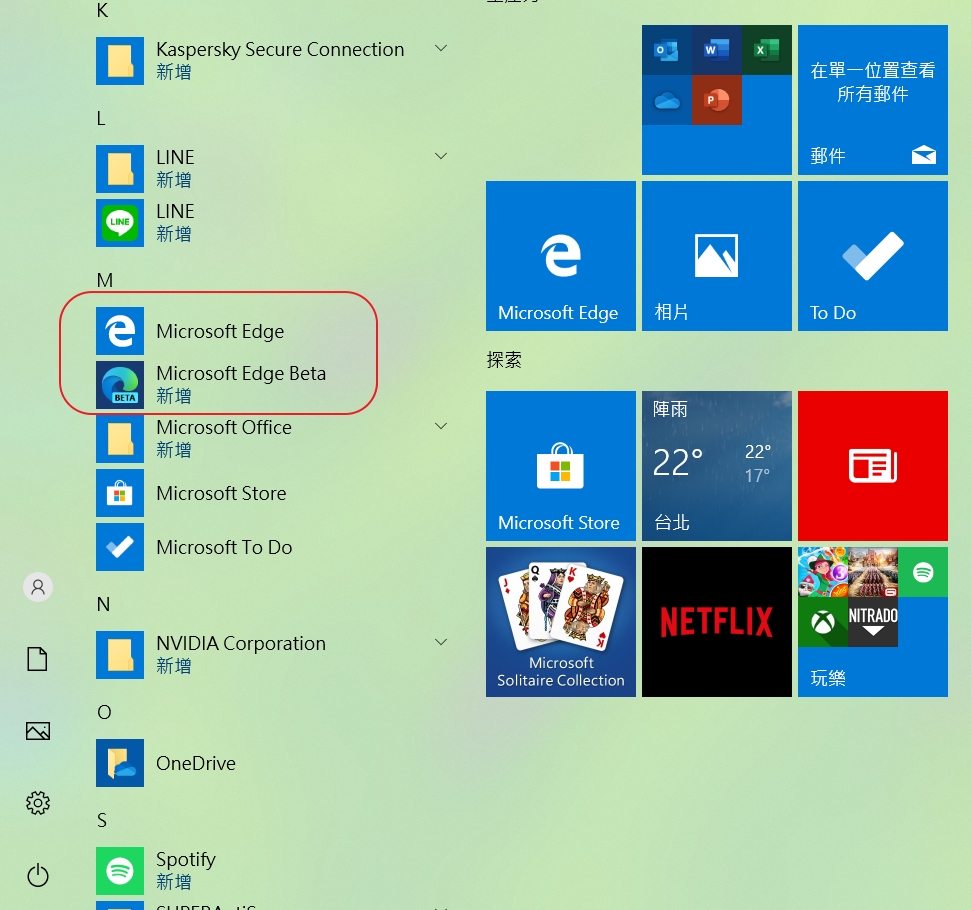Open PowerPoint icon in Office tile
Image resolution: width=971 pixels, height=910 pixels.
click(x=716, y=100)
